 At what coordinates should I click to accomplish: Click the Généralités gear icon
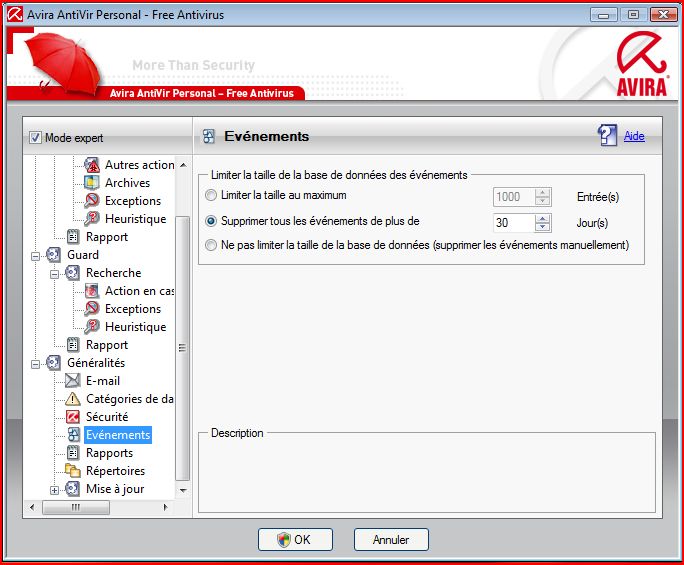54,363
